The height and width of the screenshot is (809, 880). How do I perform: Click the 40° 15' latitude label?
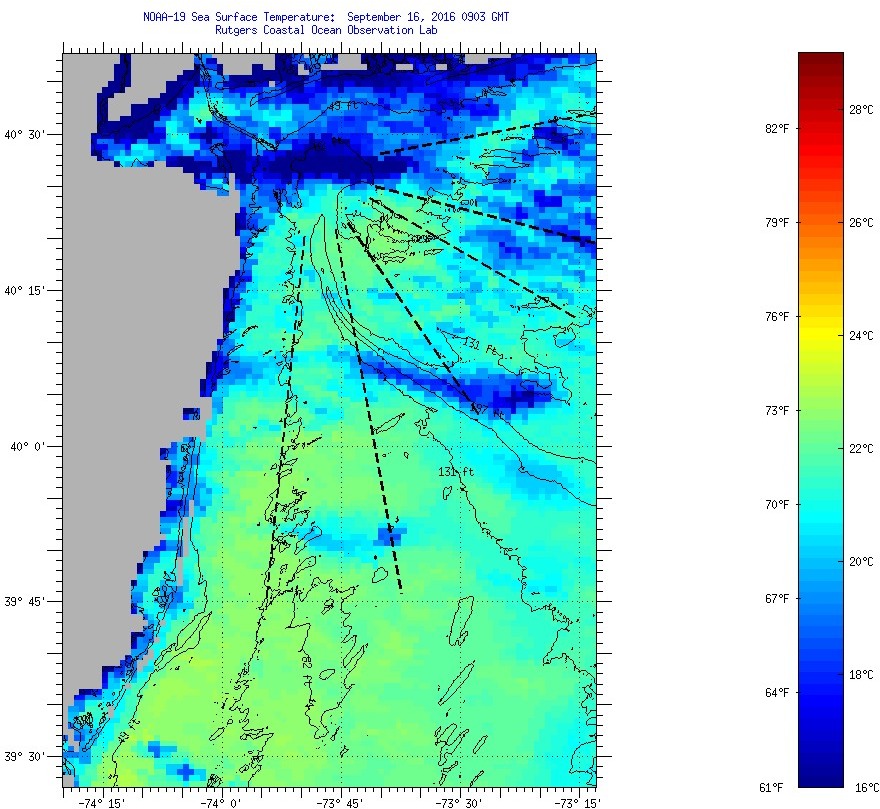(24, 291)
